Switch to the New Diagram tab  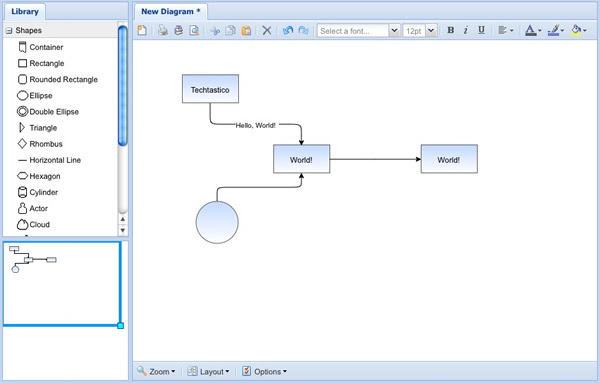tap(171, 11)
